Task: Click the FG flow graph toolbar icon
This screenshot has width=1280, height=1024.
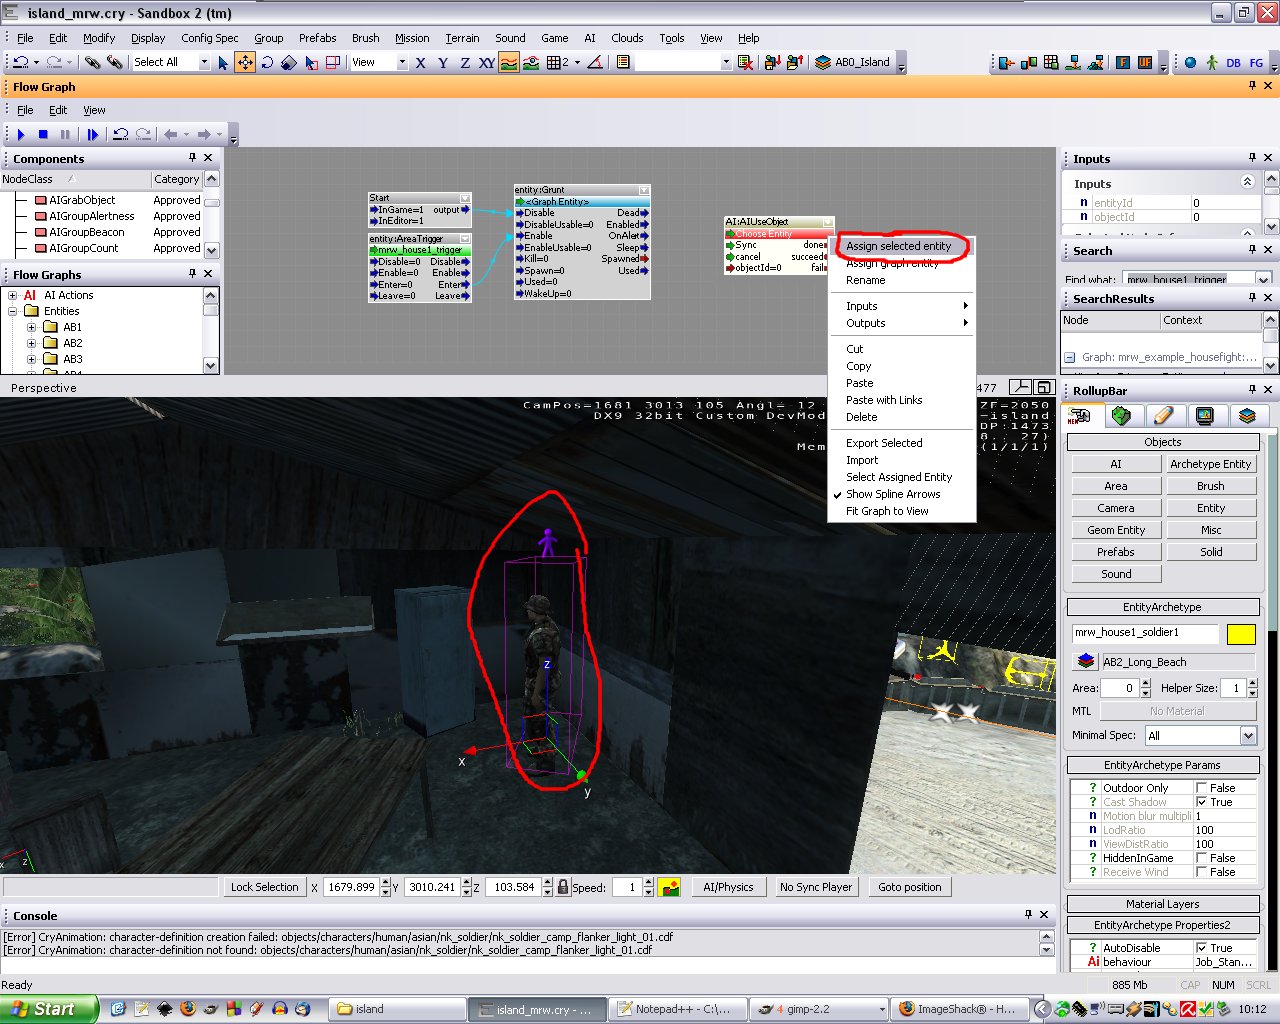Action: click(1256, 62)
